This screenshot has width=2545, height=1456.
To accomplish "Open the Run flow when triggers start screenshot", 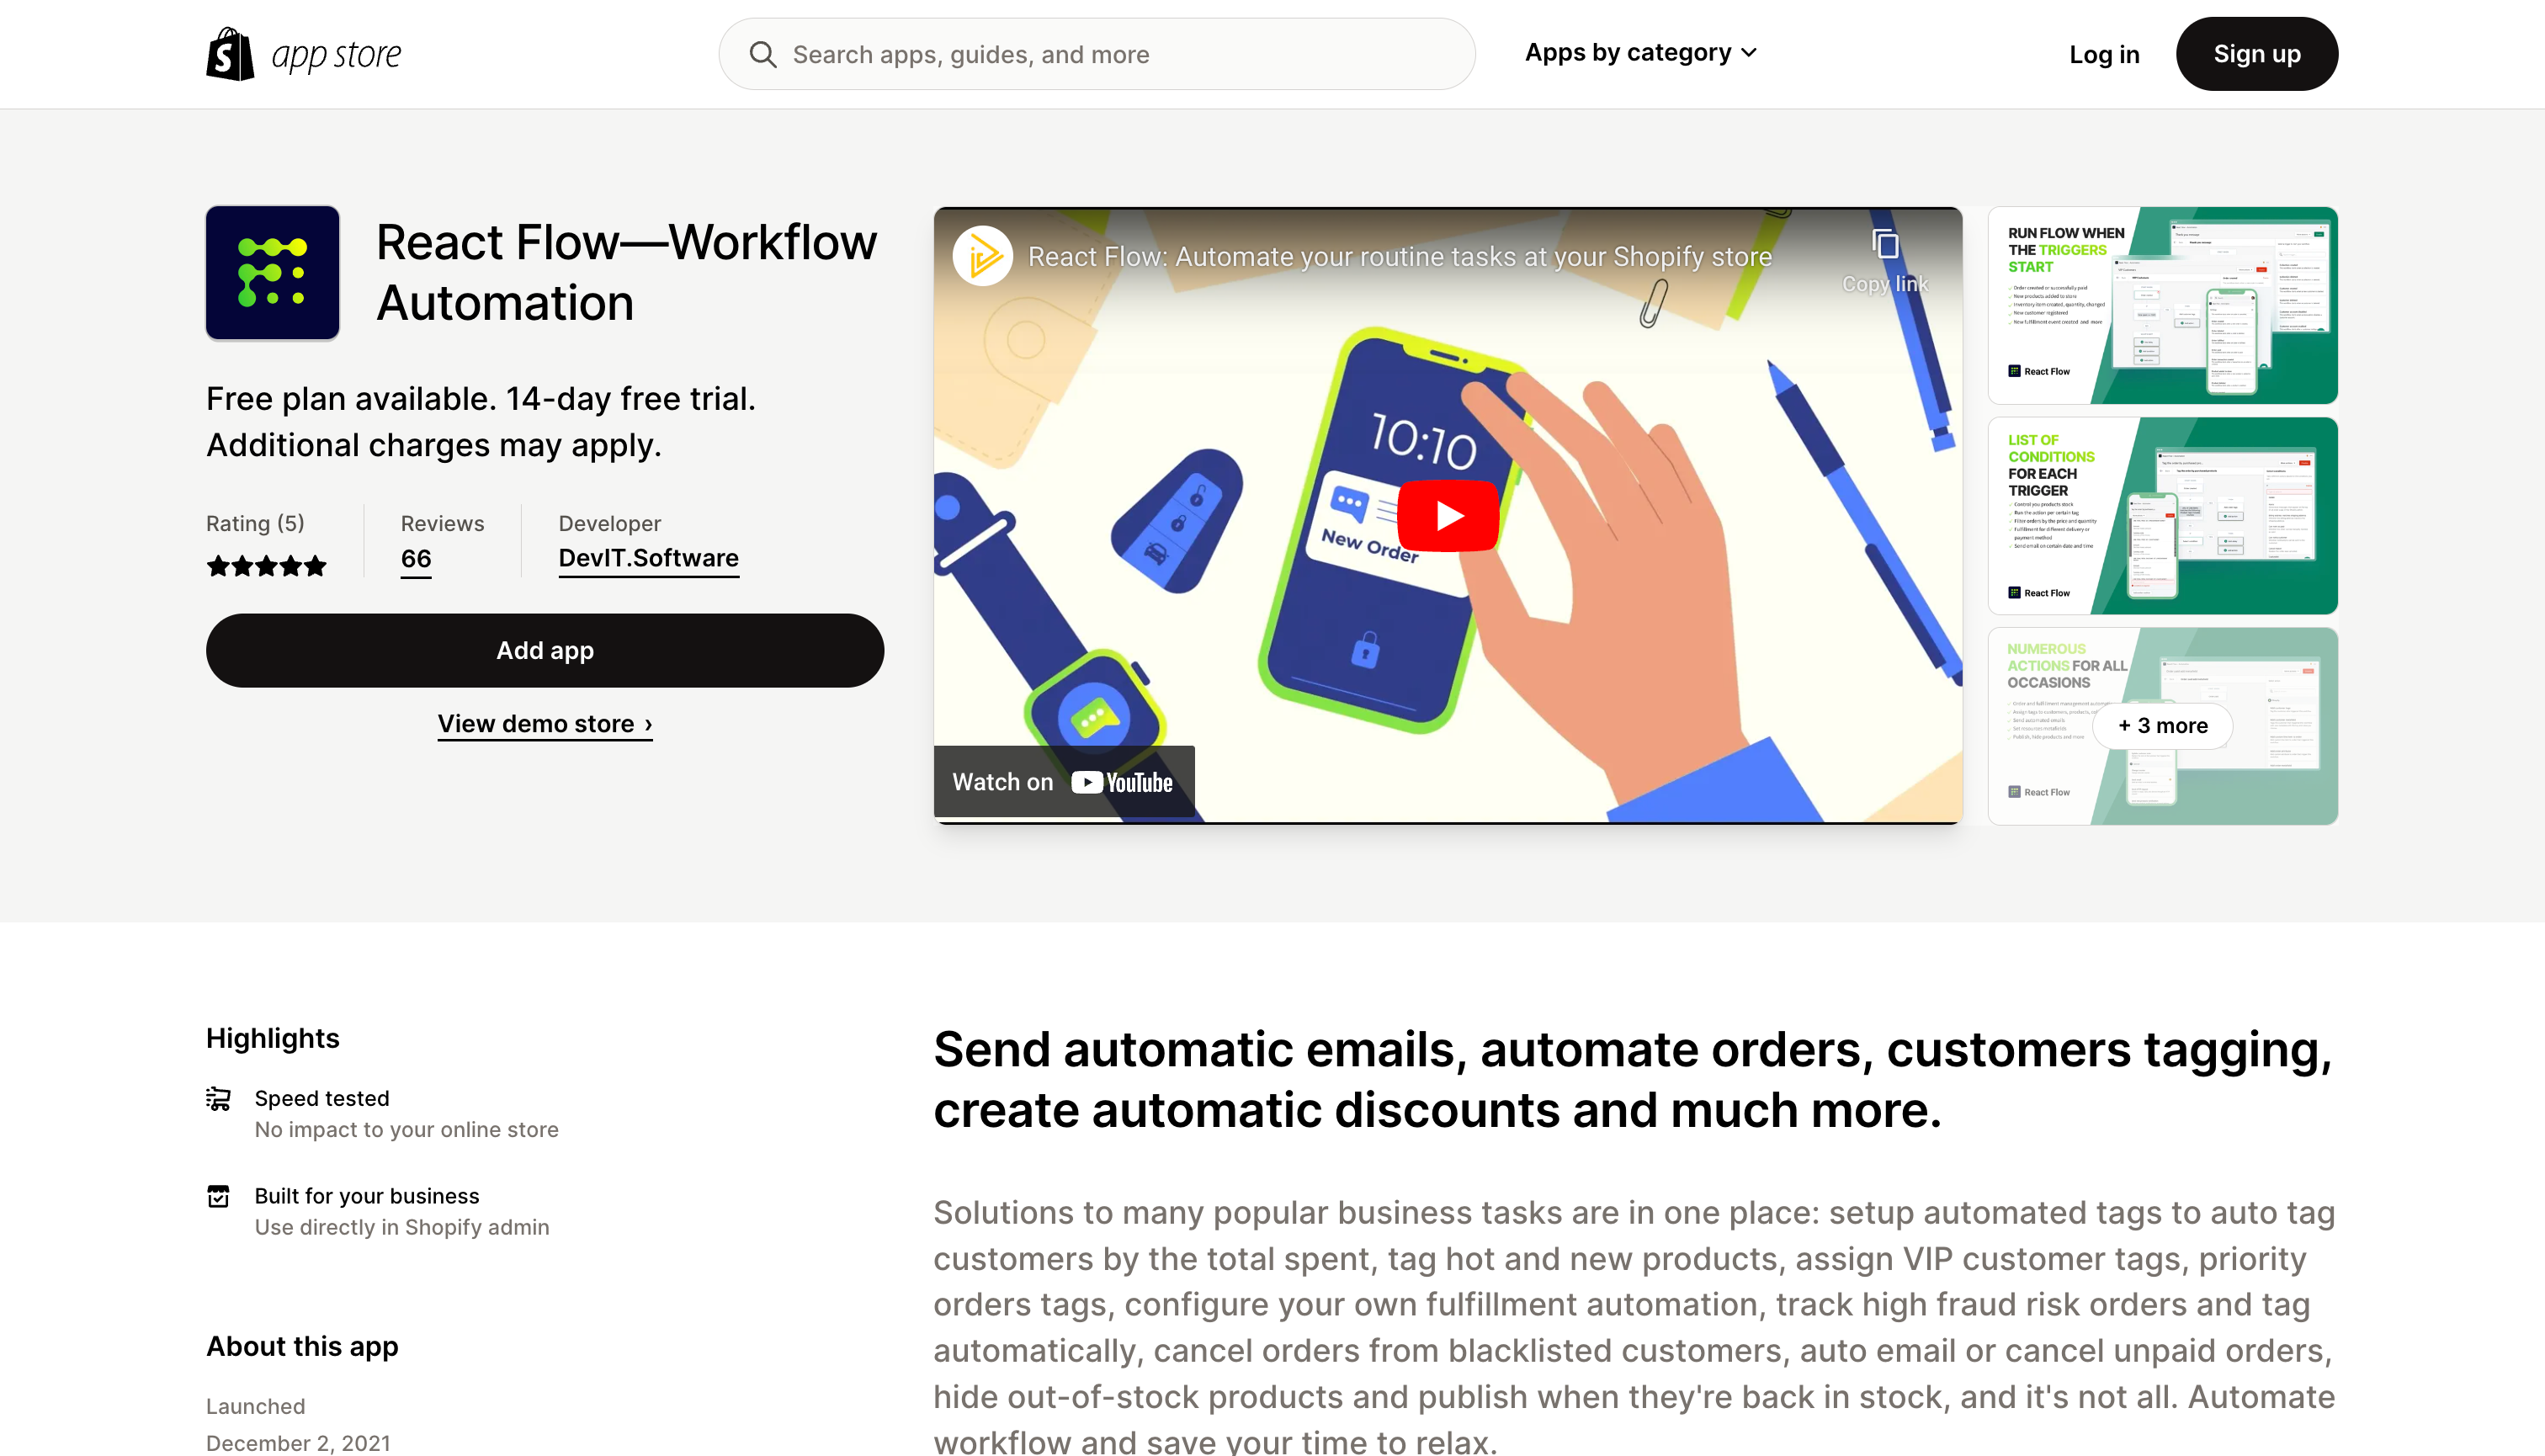I will pyautogui.click(x=2163, y=306).
